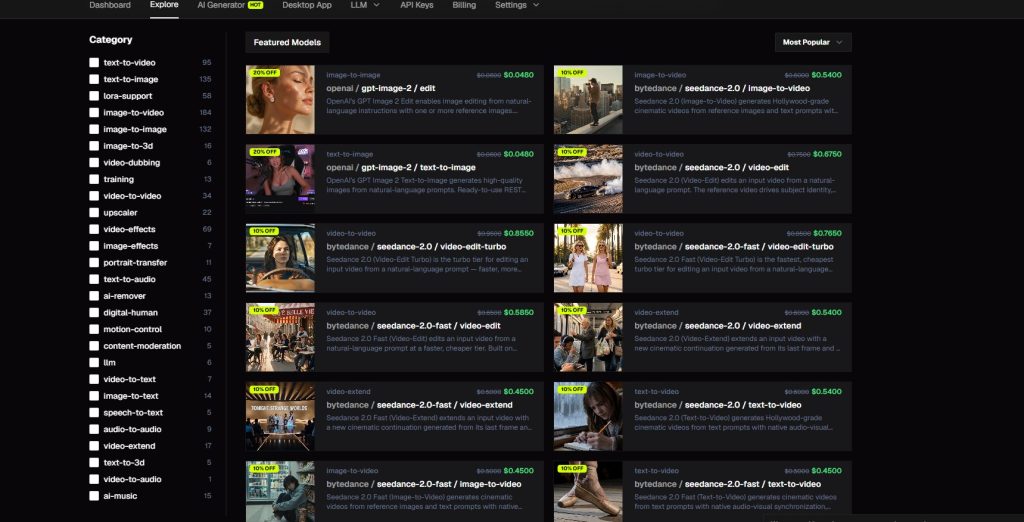Open seedance-2.0-fast / video-edit-turbo model
This screenshot has width=1024, height=522.
click(x=703, y=258)
